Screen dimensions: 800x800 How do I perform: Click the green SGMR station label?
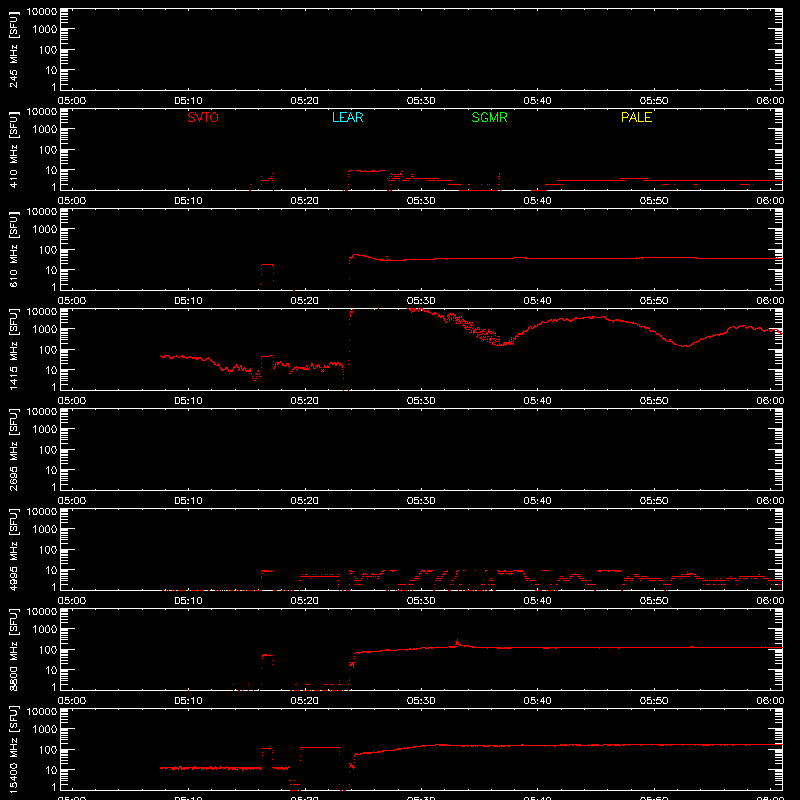pyautogui.click(x=489, y=117)
